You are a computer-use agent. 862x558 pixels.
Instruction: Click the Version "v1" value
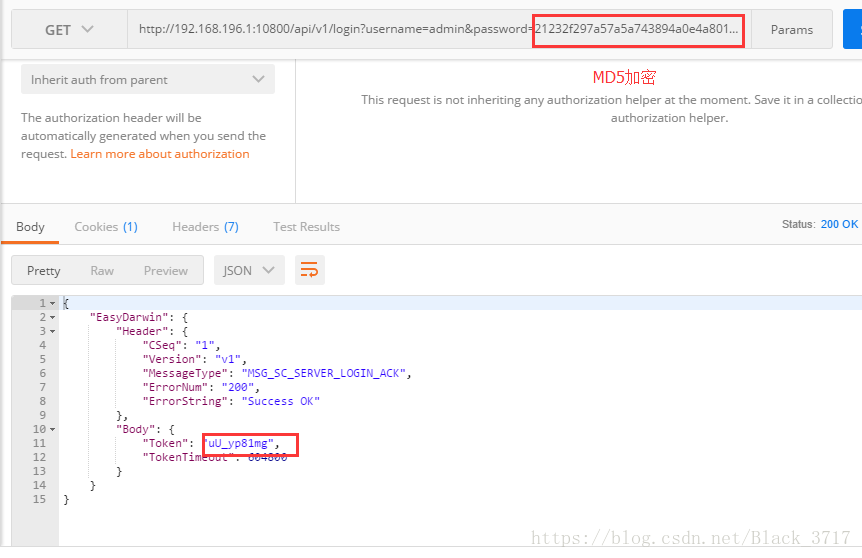point(228,359)
